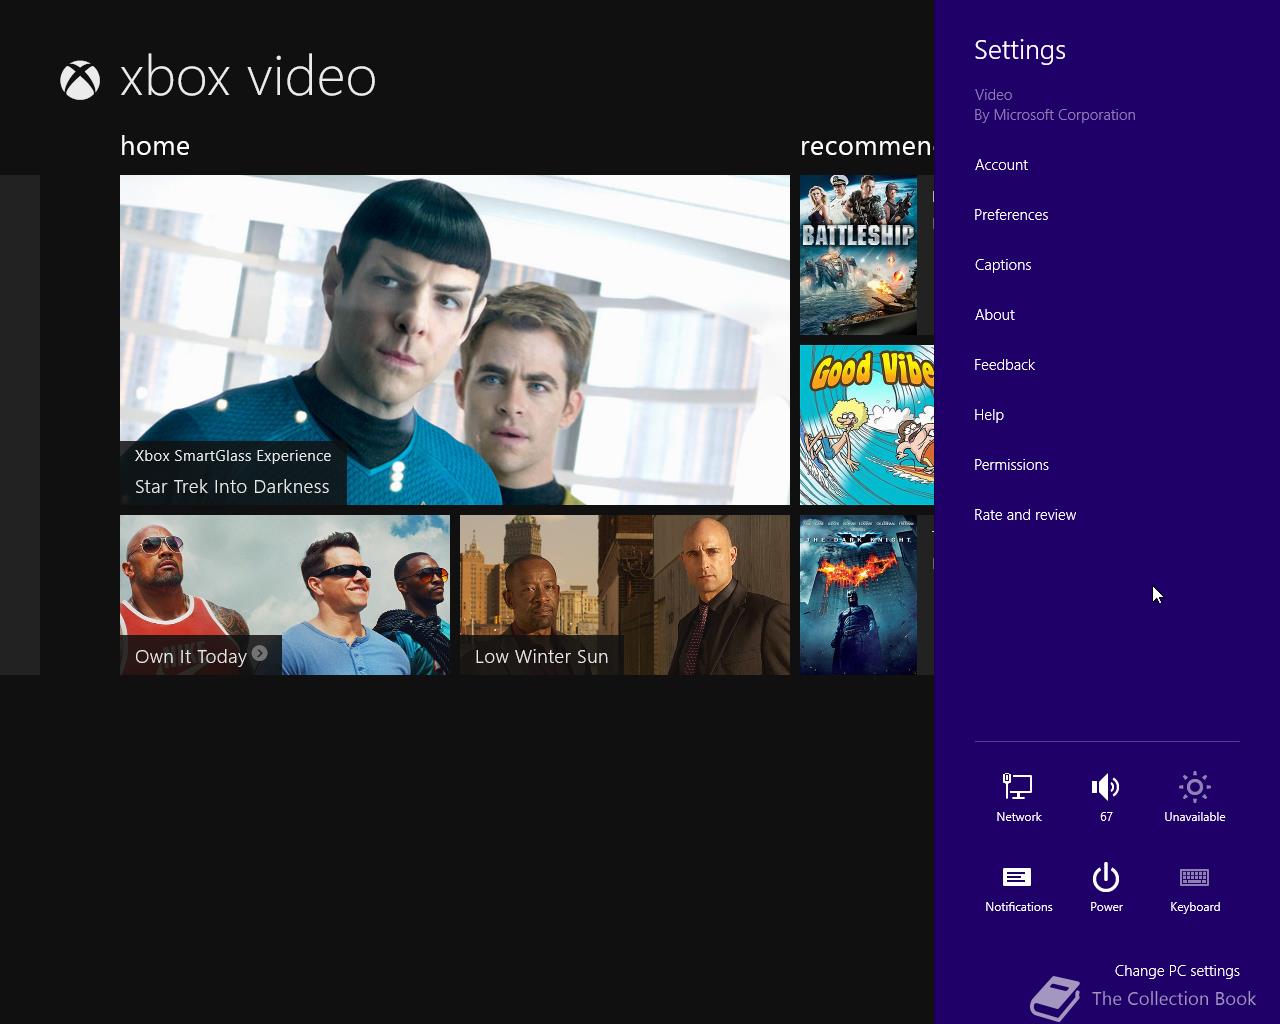Open Preferences in Settings pane
The image size is (1280, 1024).
pos(1011,215)
